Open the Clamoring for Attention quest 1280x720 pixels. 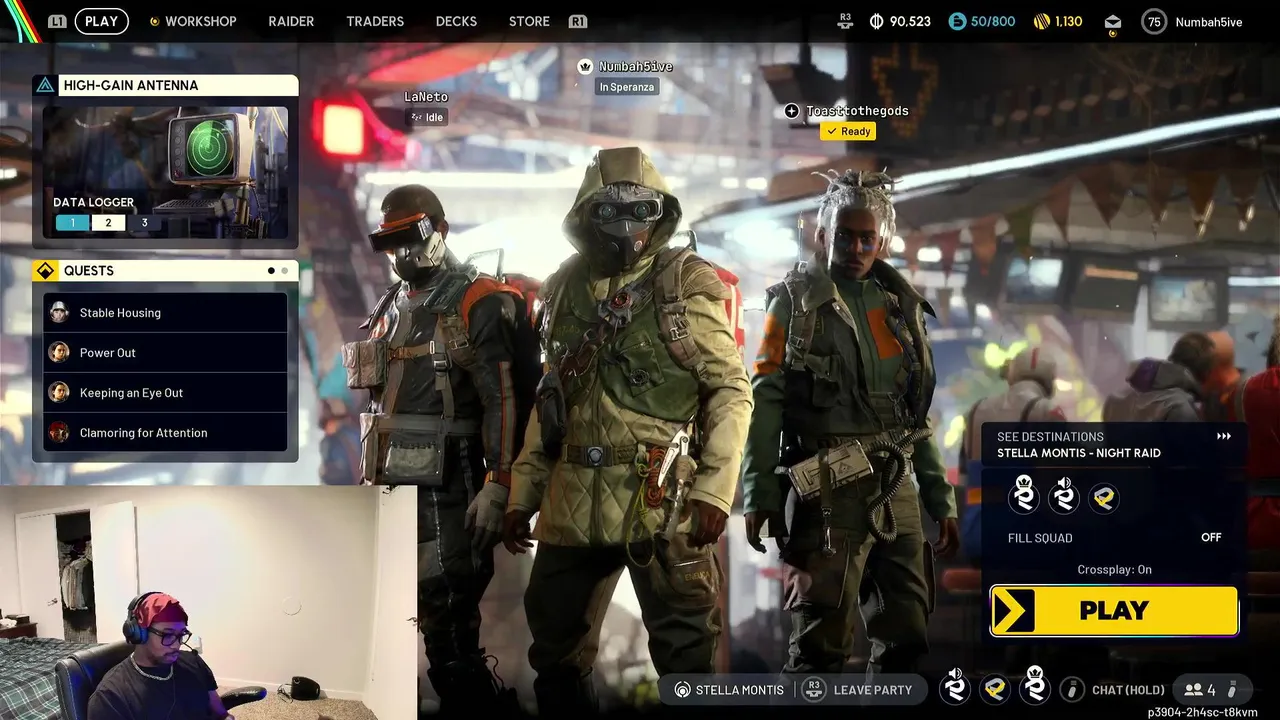[x=165, y=432]
